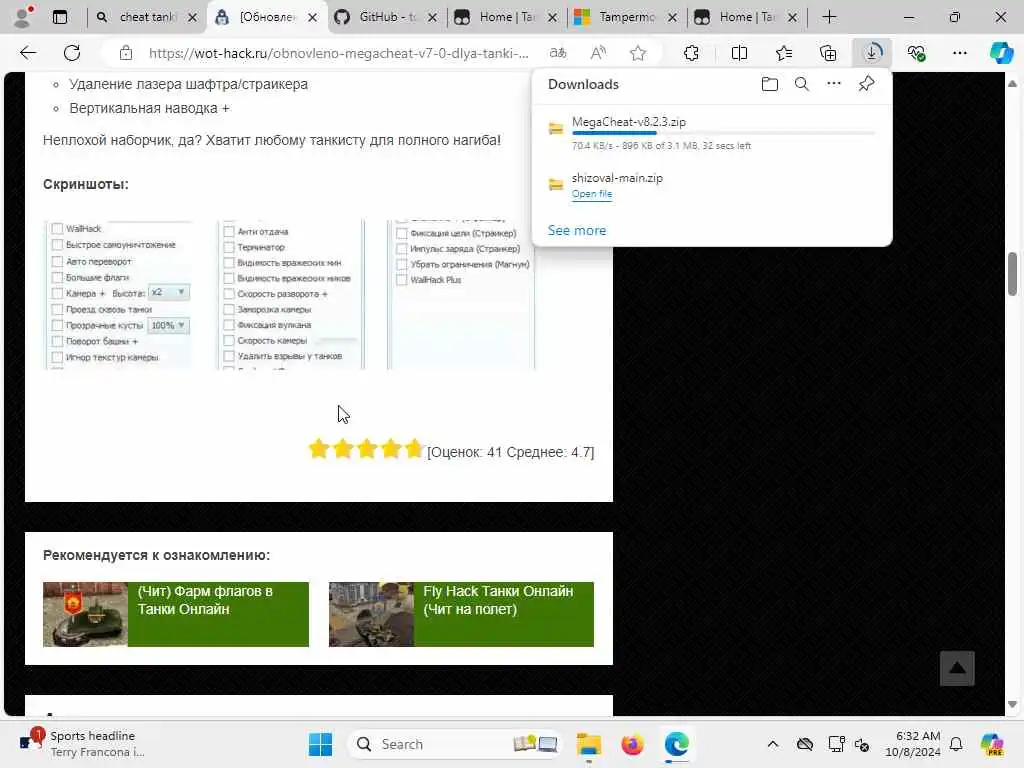Open the translate page icon in address bar
The width and height of the screenshot is (1024, 768).
(x=558, y=53)
